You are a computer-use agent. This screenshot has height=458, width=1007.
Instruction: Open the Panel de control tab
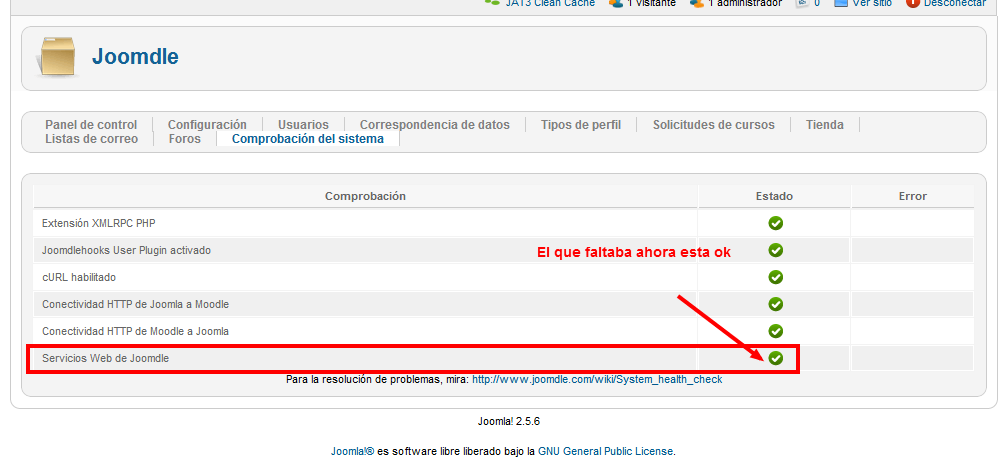click(91, 125)
